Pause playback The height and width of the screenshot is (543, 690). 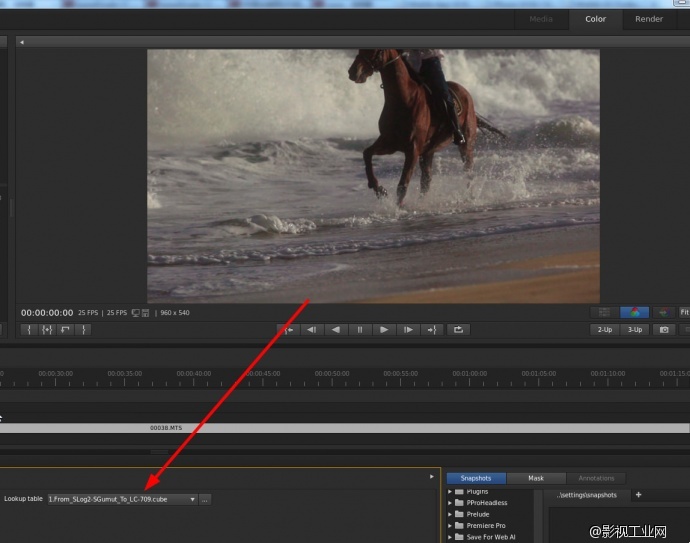point(360,330)
